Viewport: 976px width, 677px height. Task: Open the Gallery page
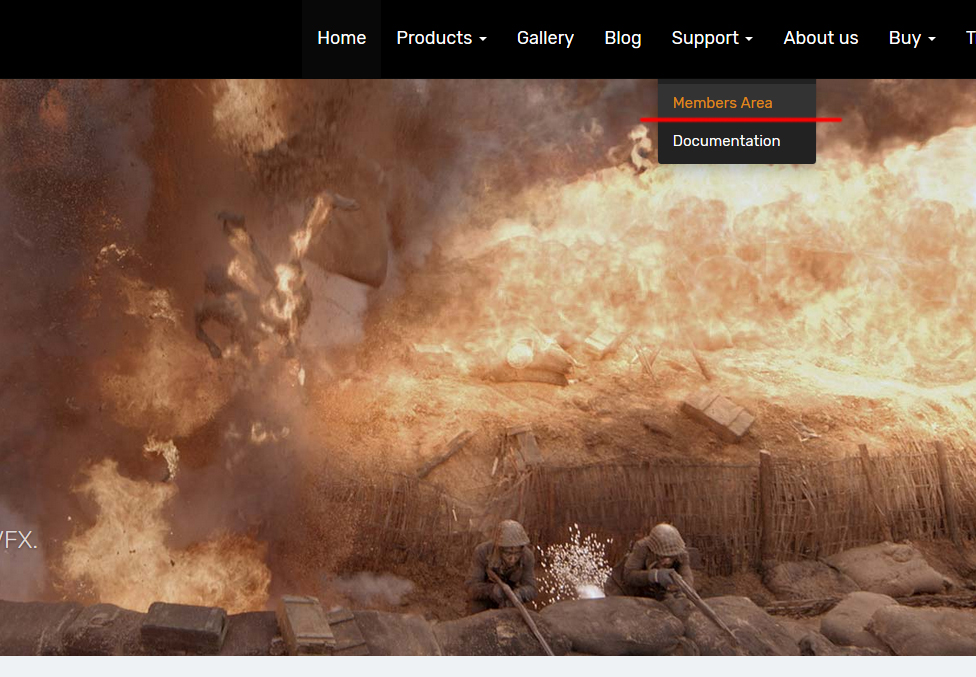click(x=545, y=38)
